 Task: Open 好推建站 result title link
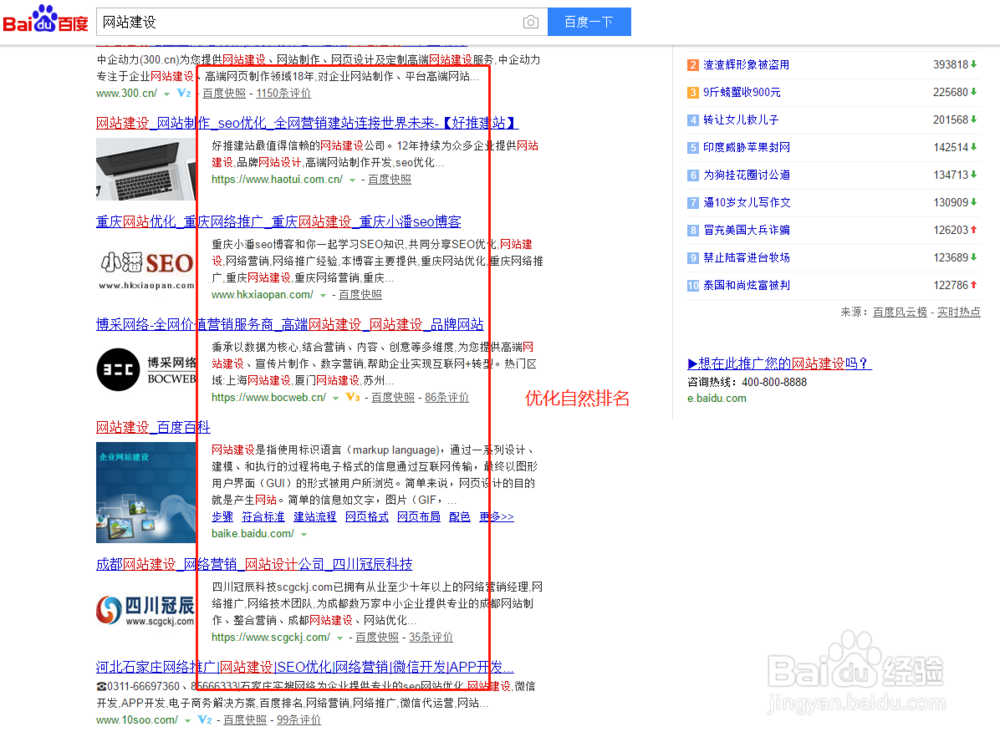pyautogui.click(x=307, y=122)
